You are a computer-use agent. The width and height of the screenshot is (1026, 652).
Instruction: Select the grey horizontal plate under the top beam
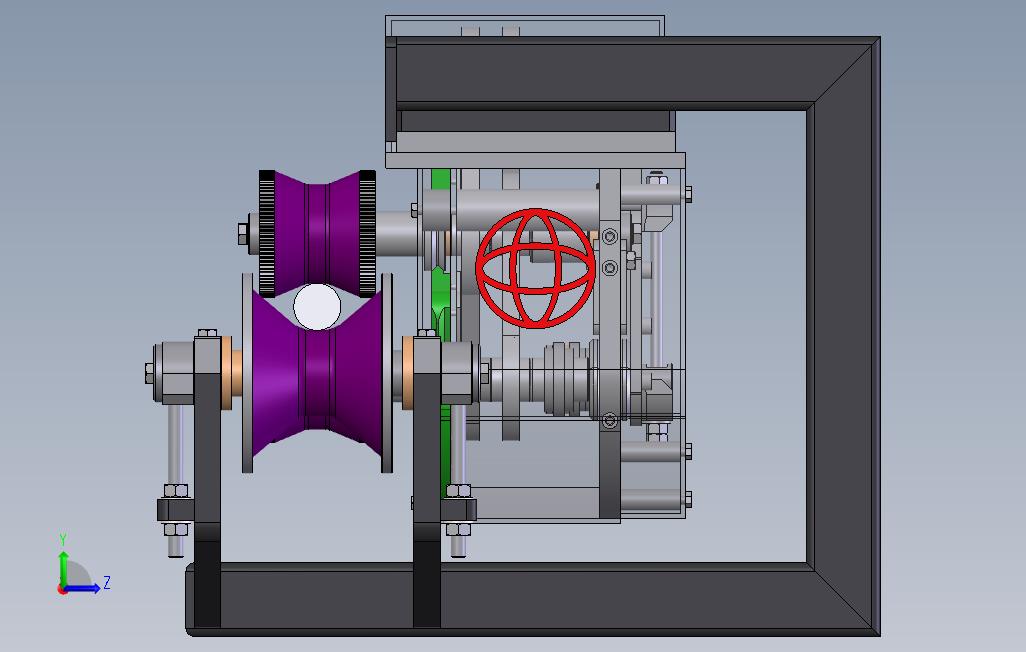click(x=535, y=160)
